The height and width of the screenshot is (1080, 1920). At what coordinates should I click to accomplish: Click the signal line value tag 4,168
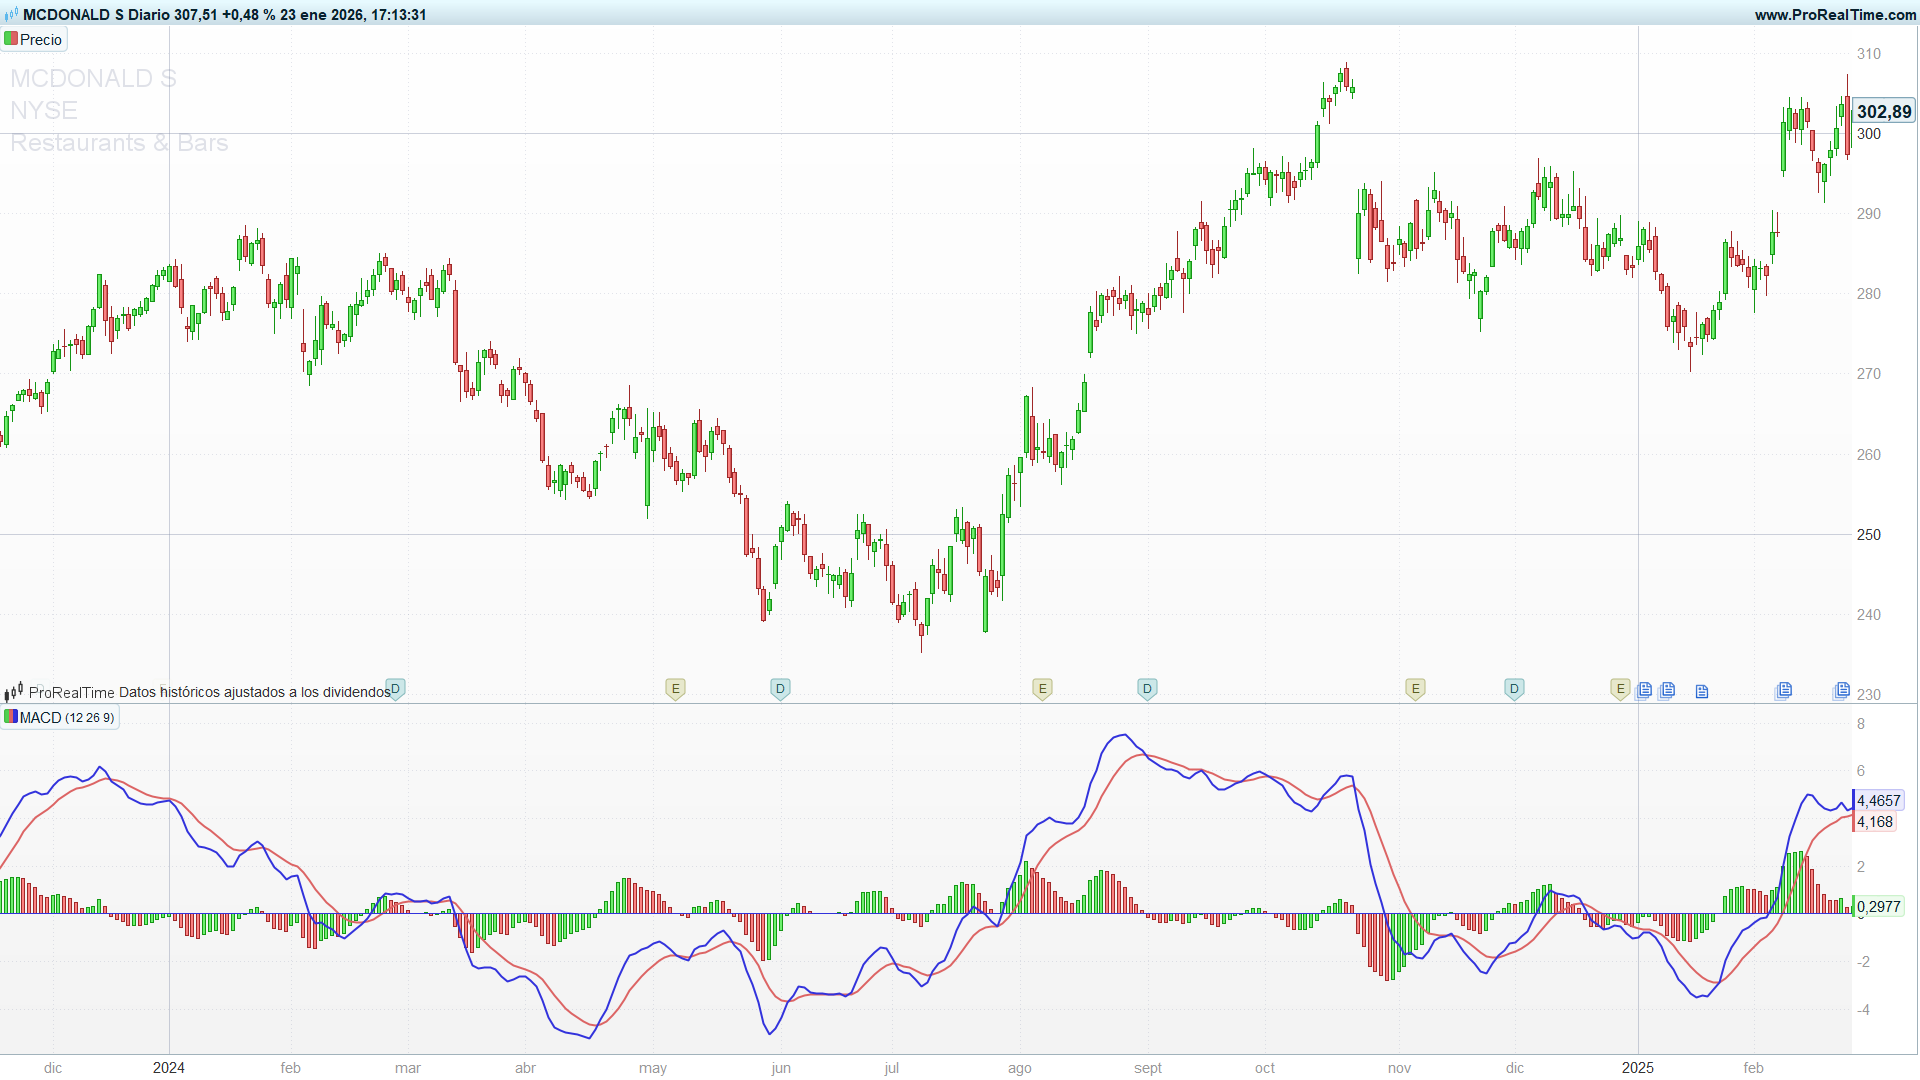(1875, 822)
